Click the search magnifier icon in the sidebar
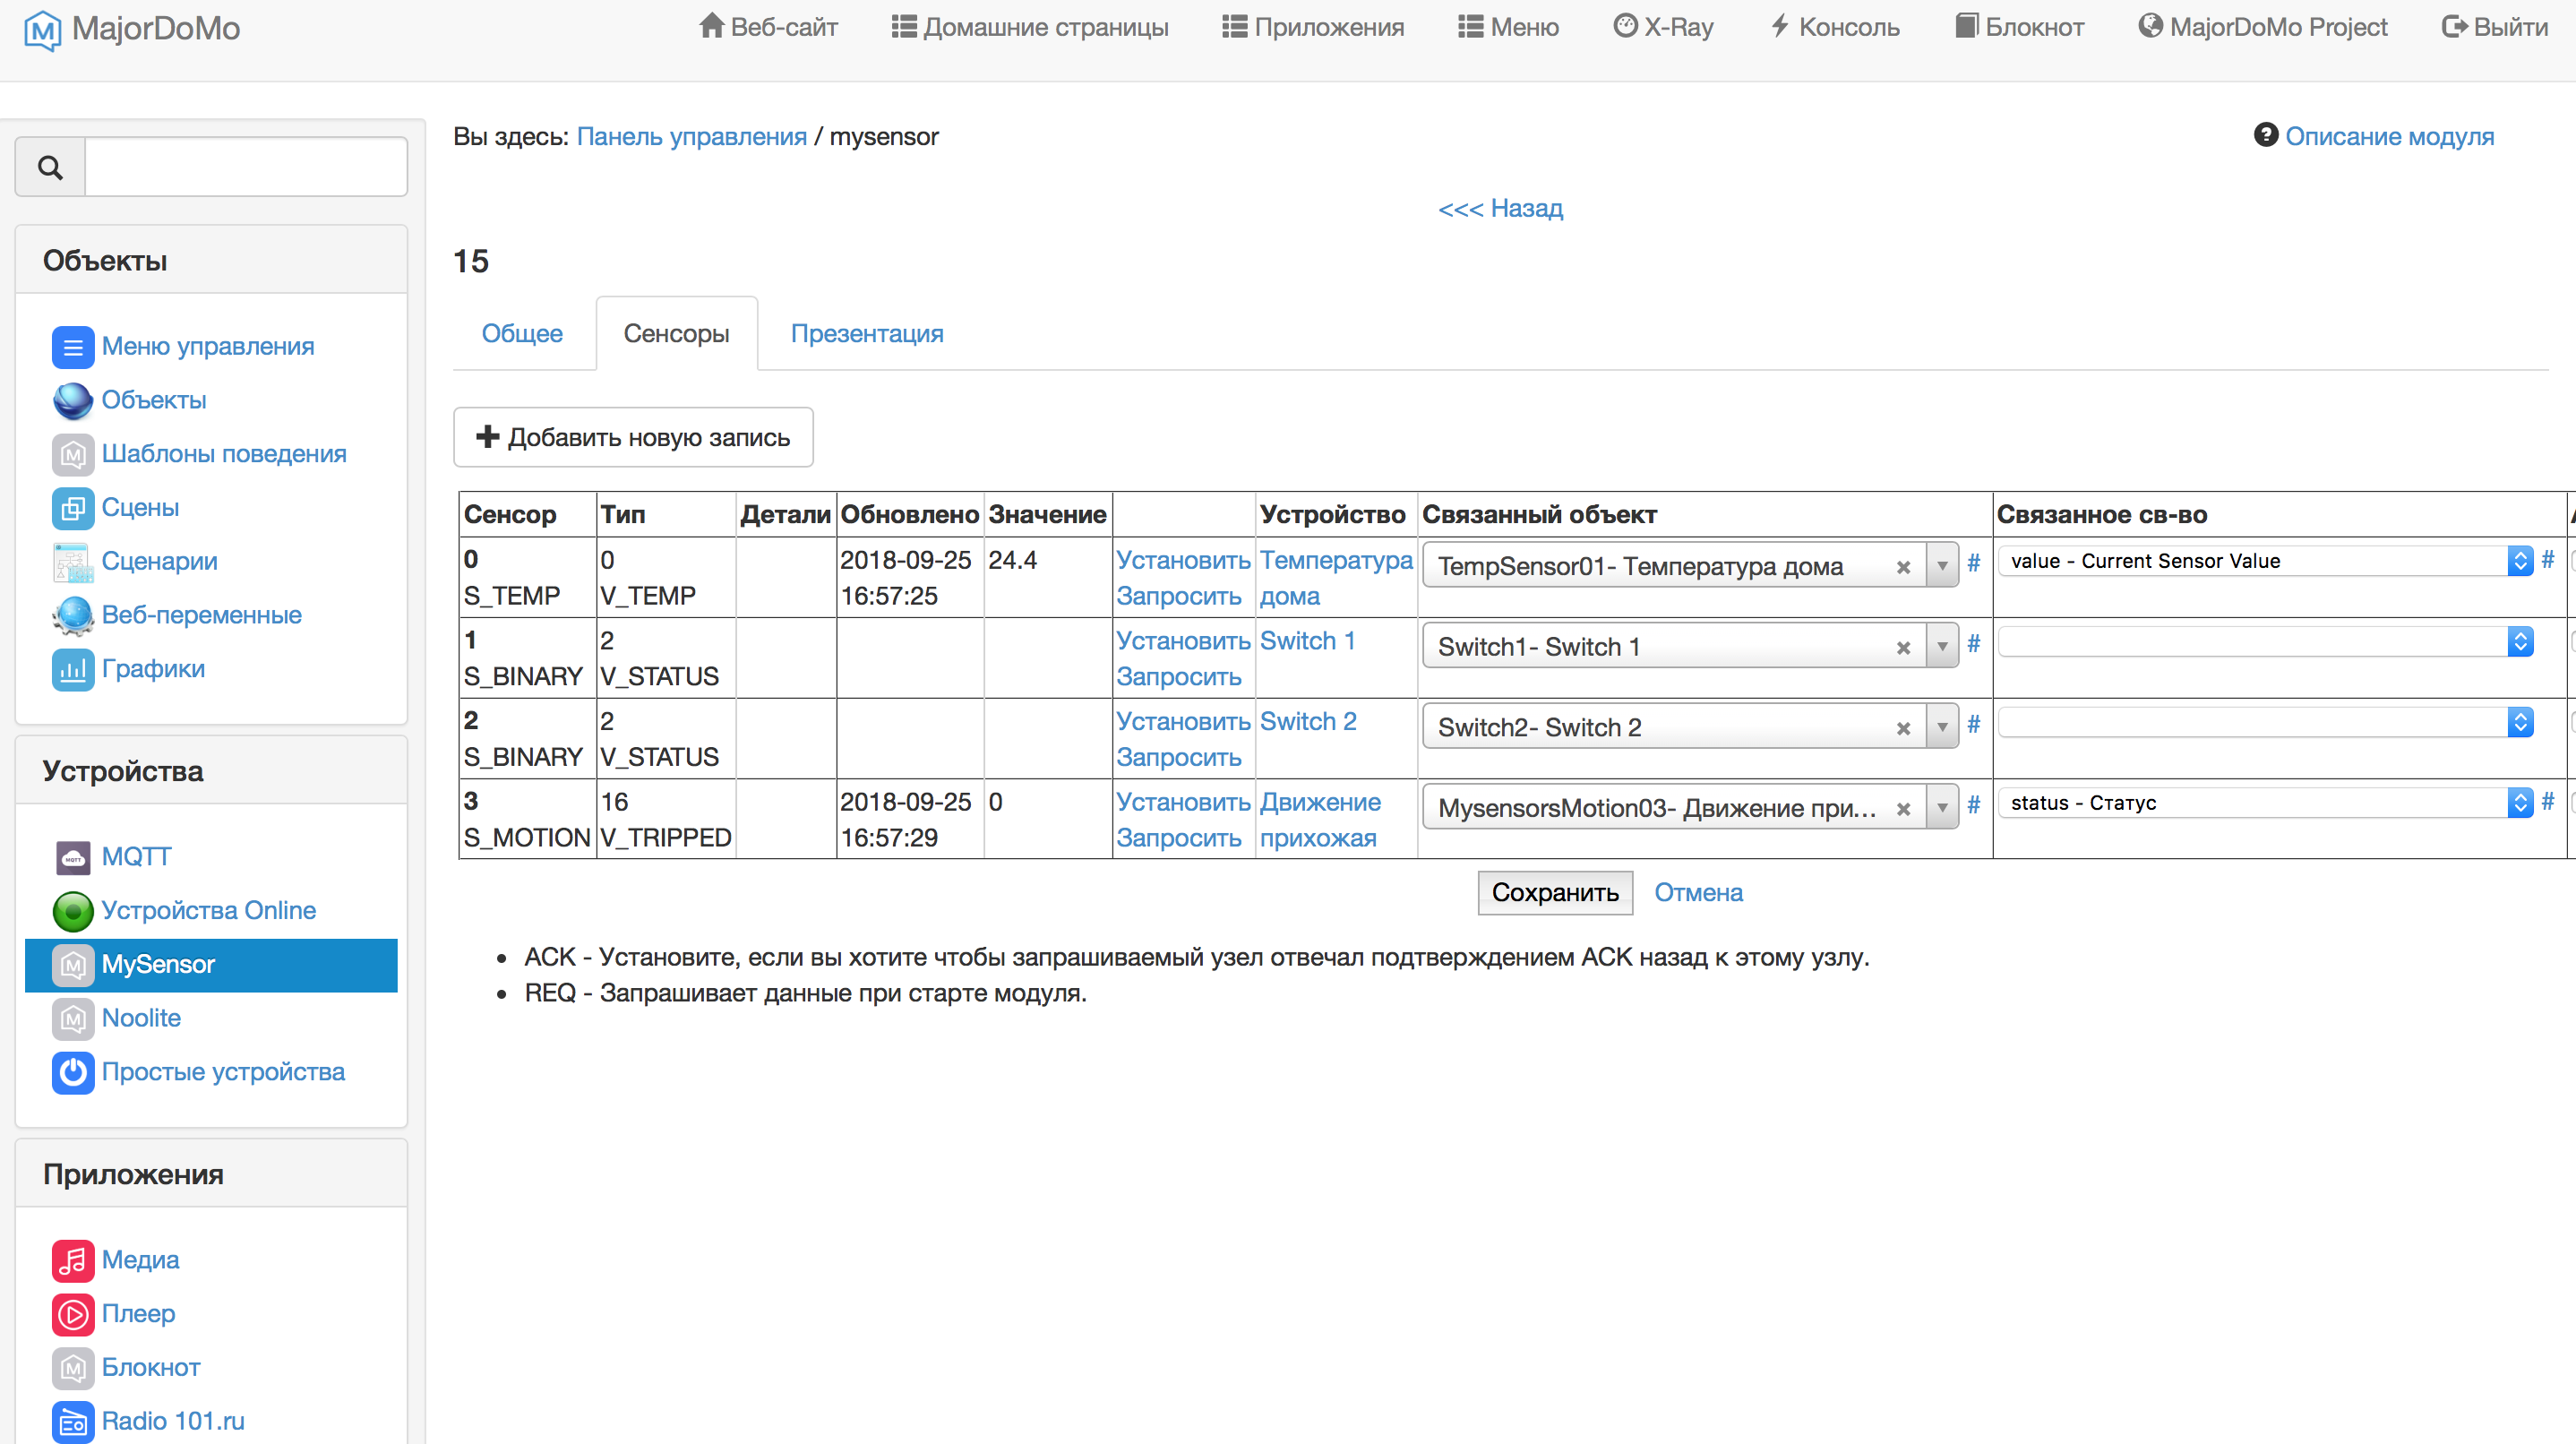 (x=50, y=167)
